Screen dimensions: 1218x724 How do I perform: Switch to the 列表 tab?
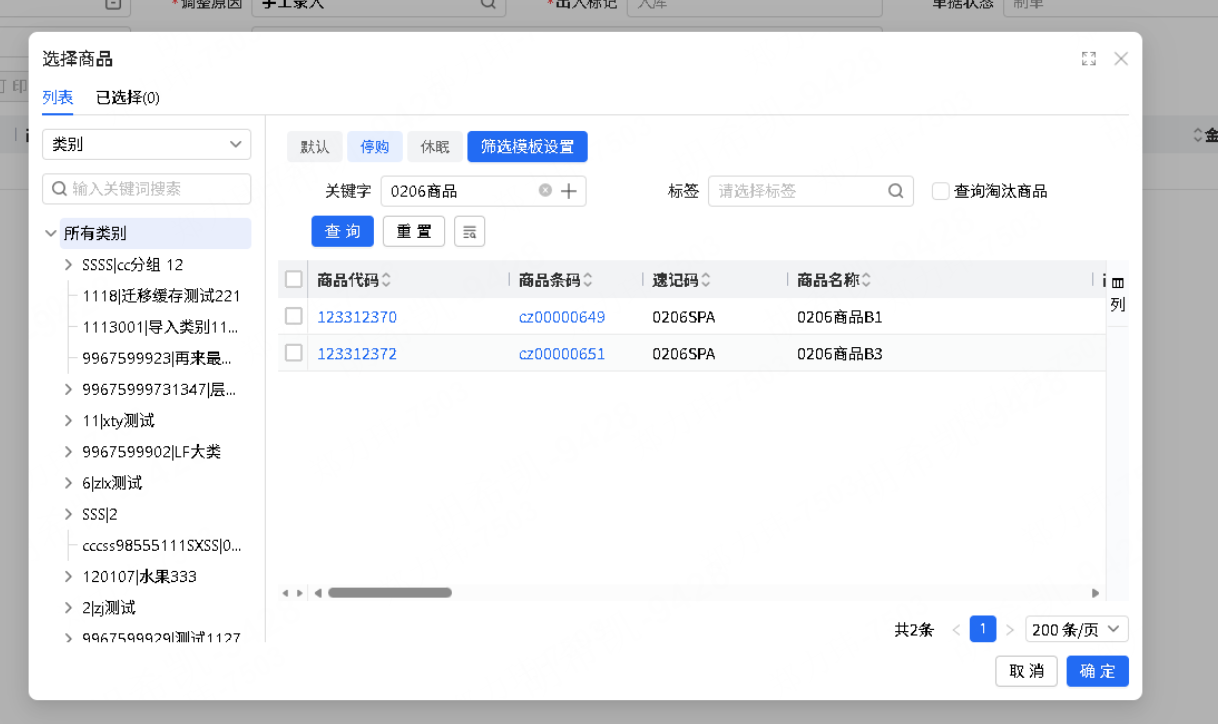[57, 97]
